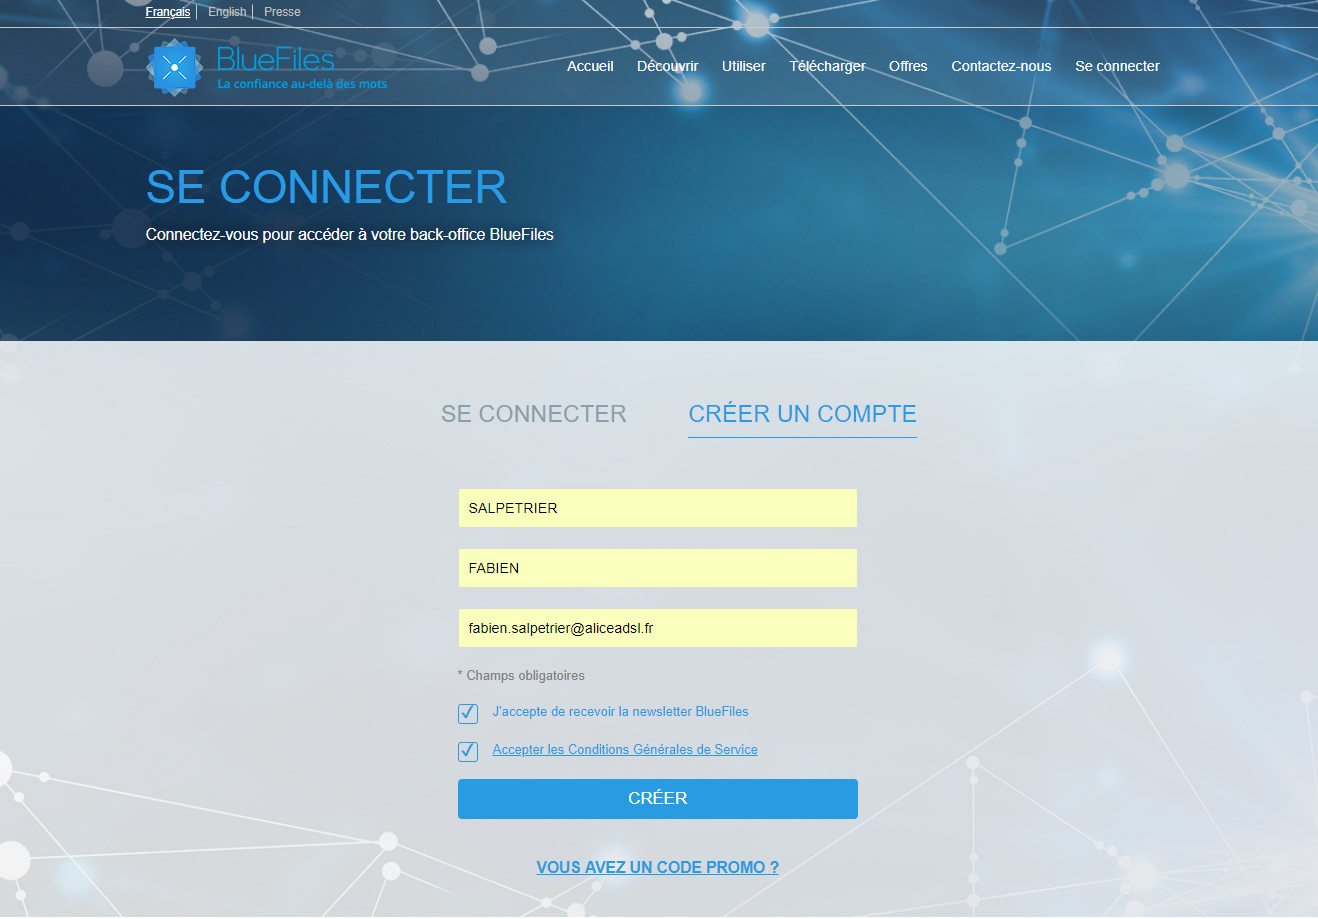Screen dimensions: 1318x919
Task: Click the BlueFiles logo icon
Action: point(175,67)
